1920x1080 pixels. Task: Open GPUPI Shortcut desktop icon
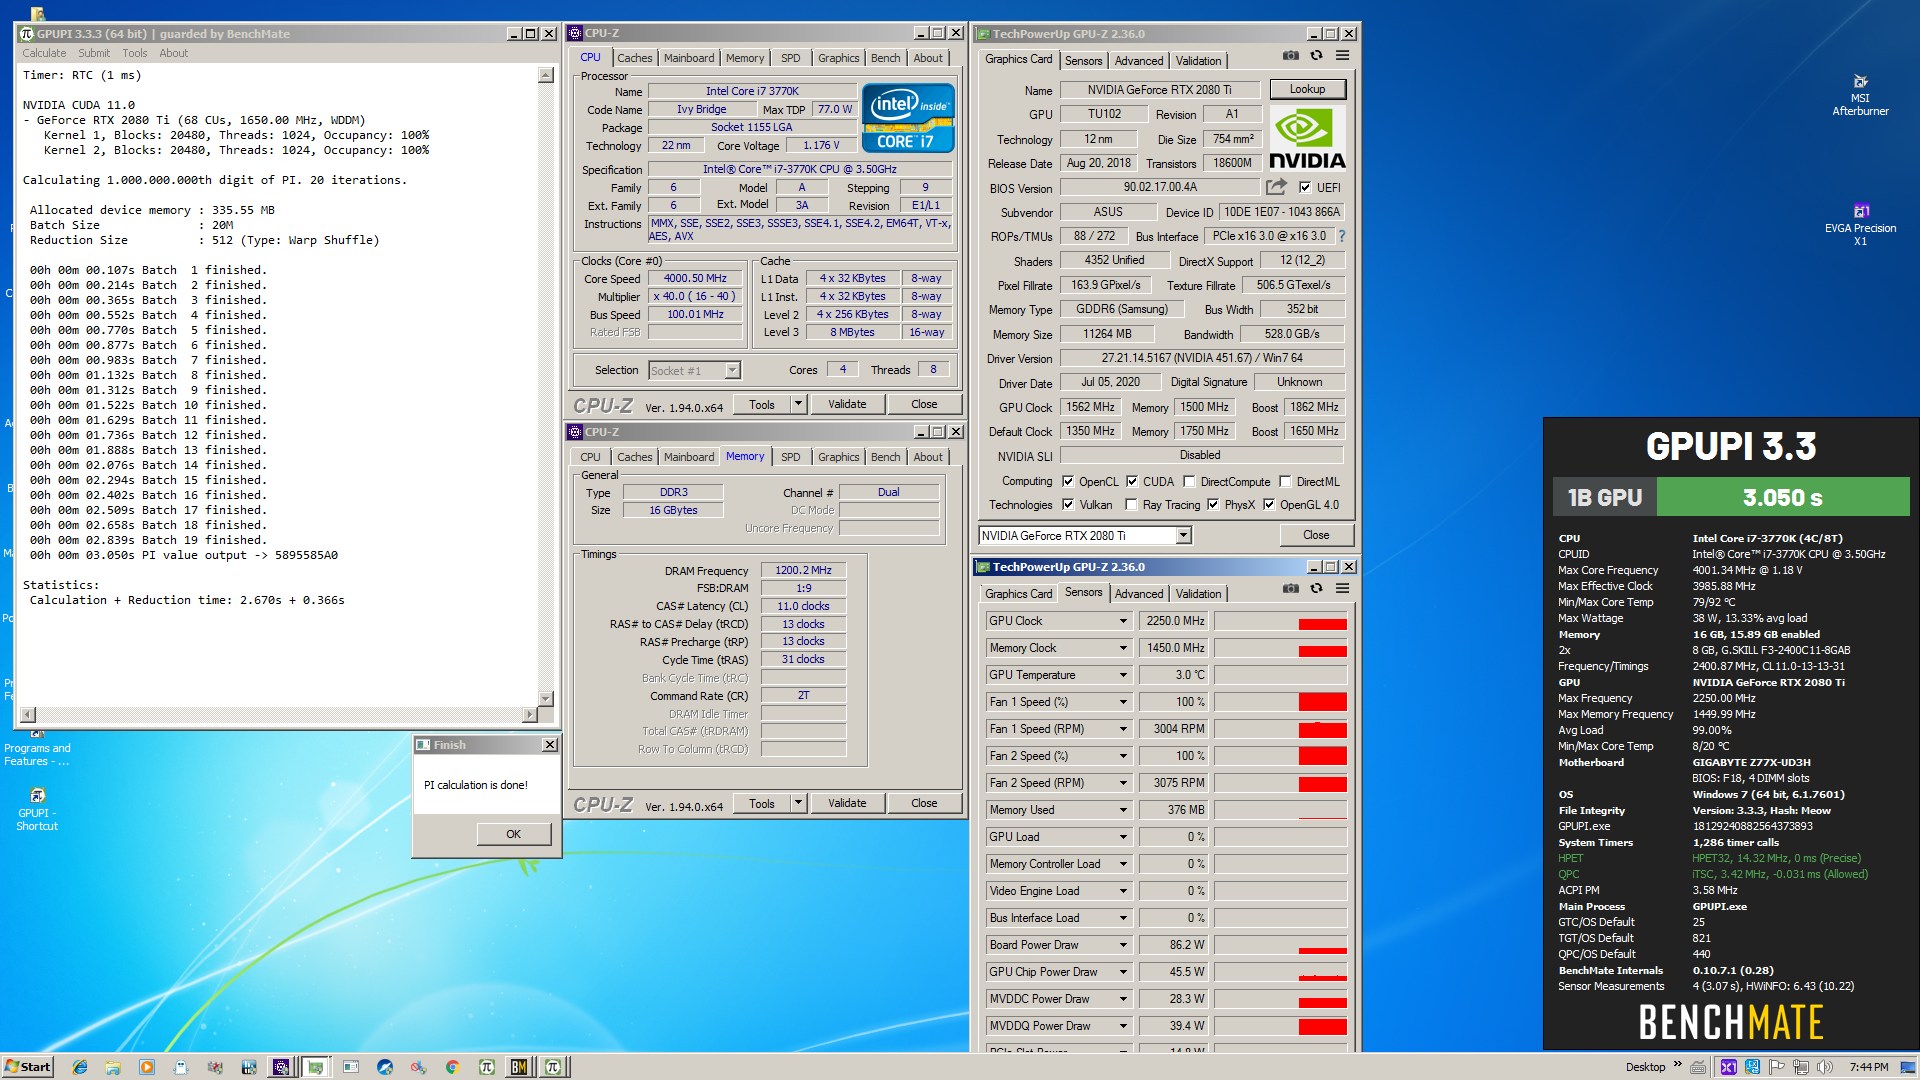pos(37,810)
